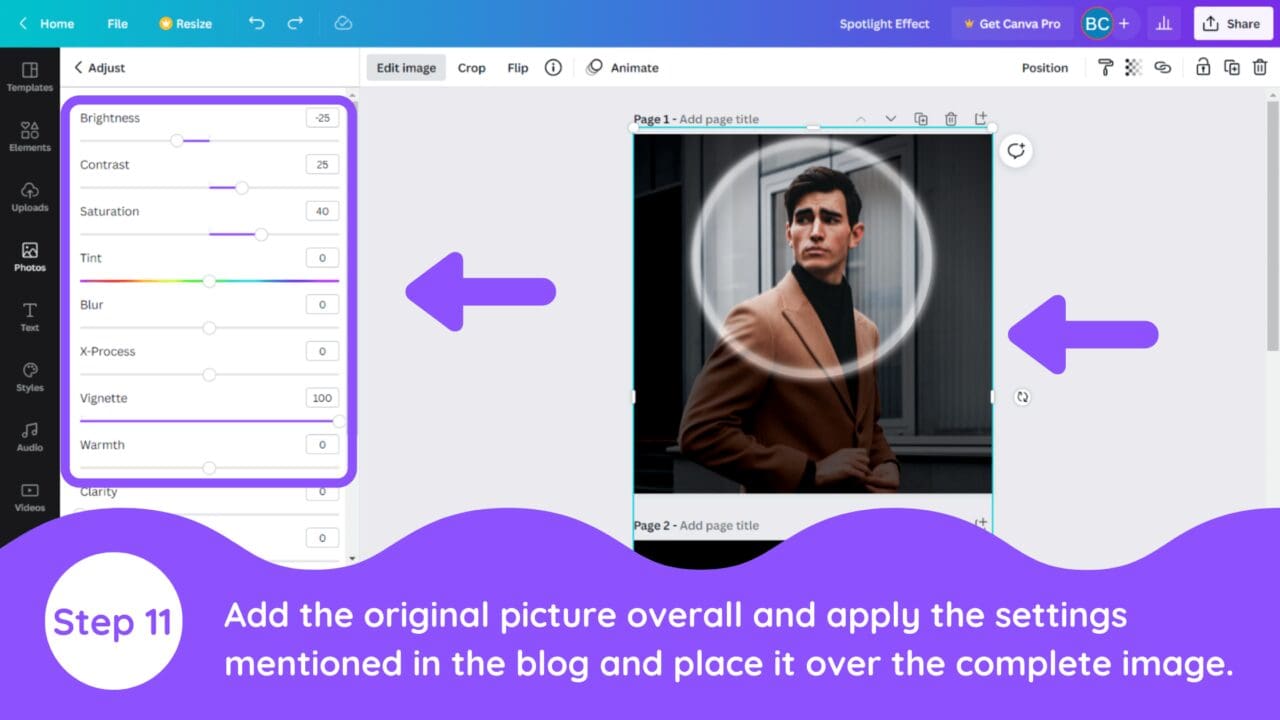Switch to the Crop tab
Image resolution: width=1280 pixels, height=720 pixels.
coord(471,67)
